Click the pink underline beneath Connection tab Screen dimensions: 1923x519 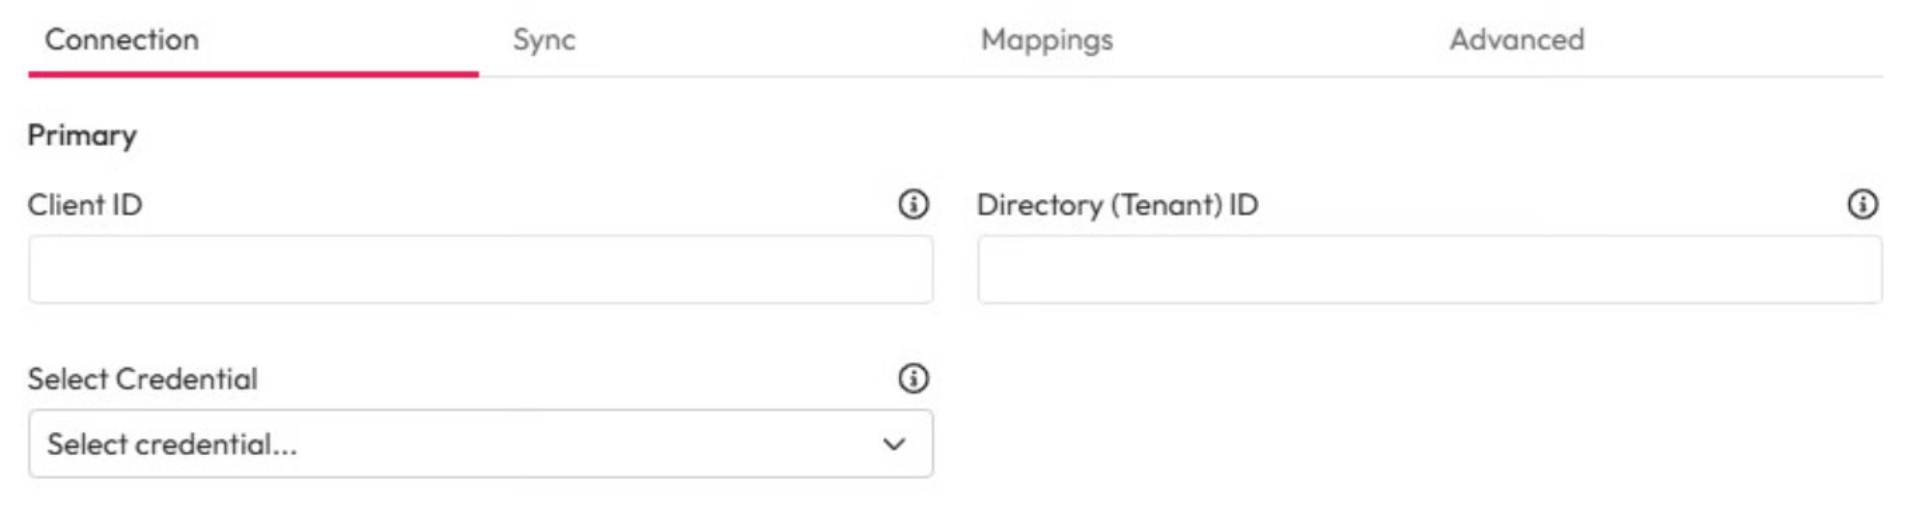click(x=253, y=73)
